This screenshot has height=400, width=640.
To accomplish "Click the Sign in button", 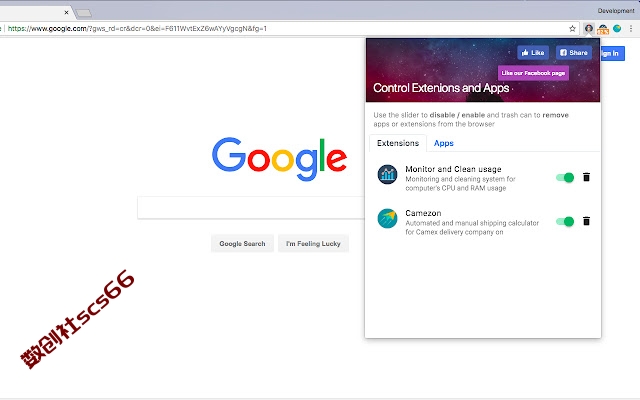I will (612, 53).
